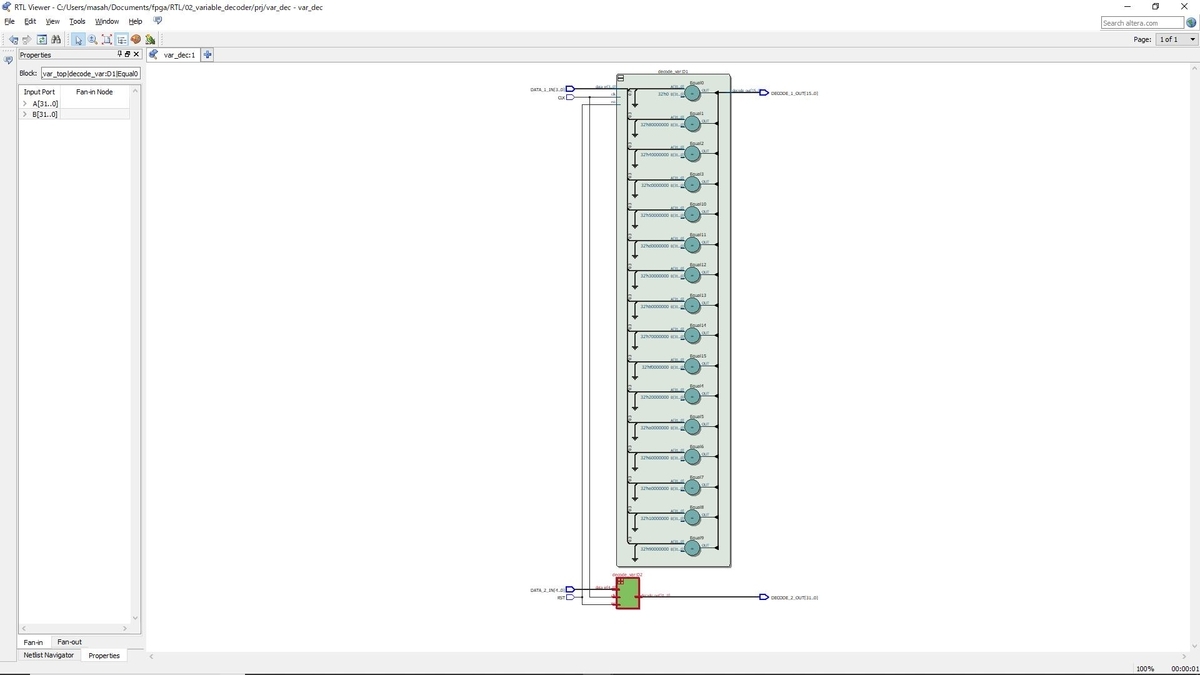Select the Equal8 comparator node
The width and height of the screenshot is (1200, 675).
693,518
